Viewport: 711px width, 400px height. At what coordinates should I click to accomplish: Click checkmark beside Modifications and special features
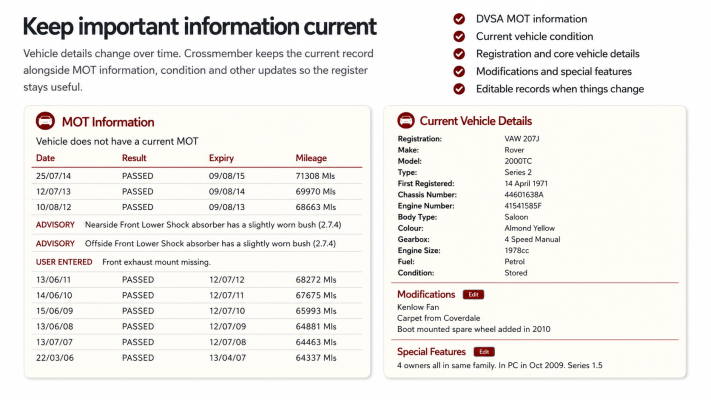[459, 71]
